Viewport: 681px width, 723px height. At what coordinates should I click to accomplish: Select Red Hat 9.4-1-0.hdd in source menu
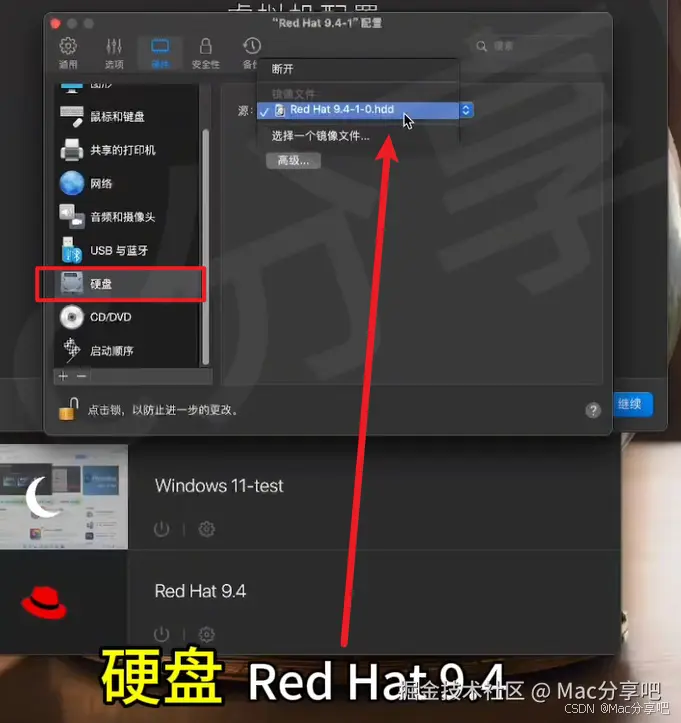click(x=358, y=110)
